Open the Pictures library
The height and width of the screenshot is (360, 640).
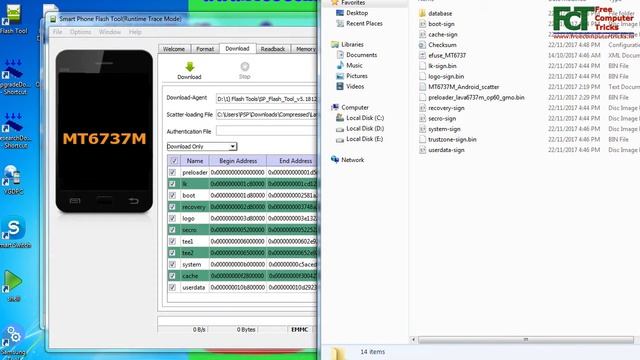click(356, 76)
